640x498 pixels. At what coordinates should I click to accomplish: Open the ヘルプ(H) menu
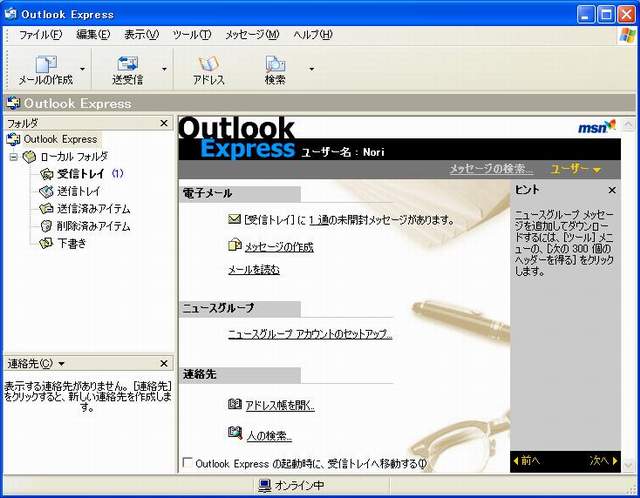[313, 35]
